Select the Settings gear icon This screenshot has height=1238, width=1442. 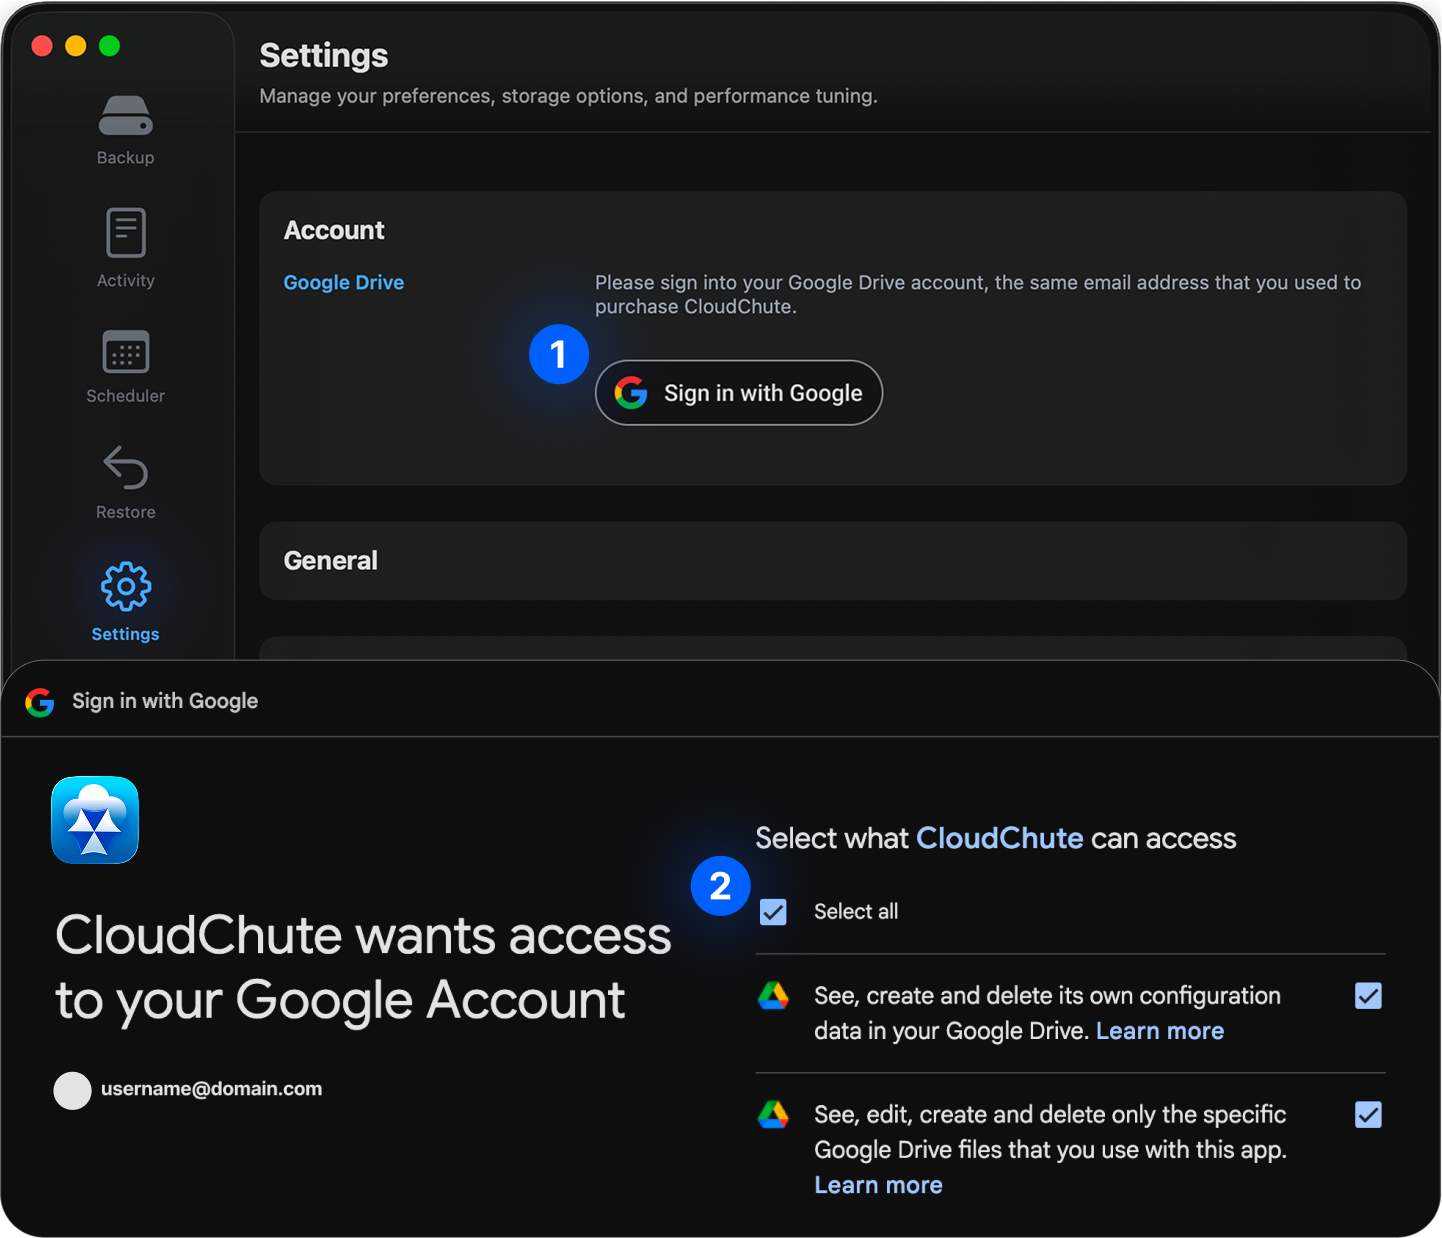tap(125, 586)
